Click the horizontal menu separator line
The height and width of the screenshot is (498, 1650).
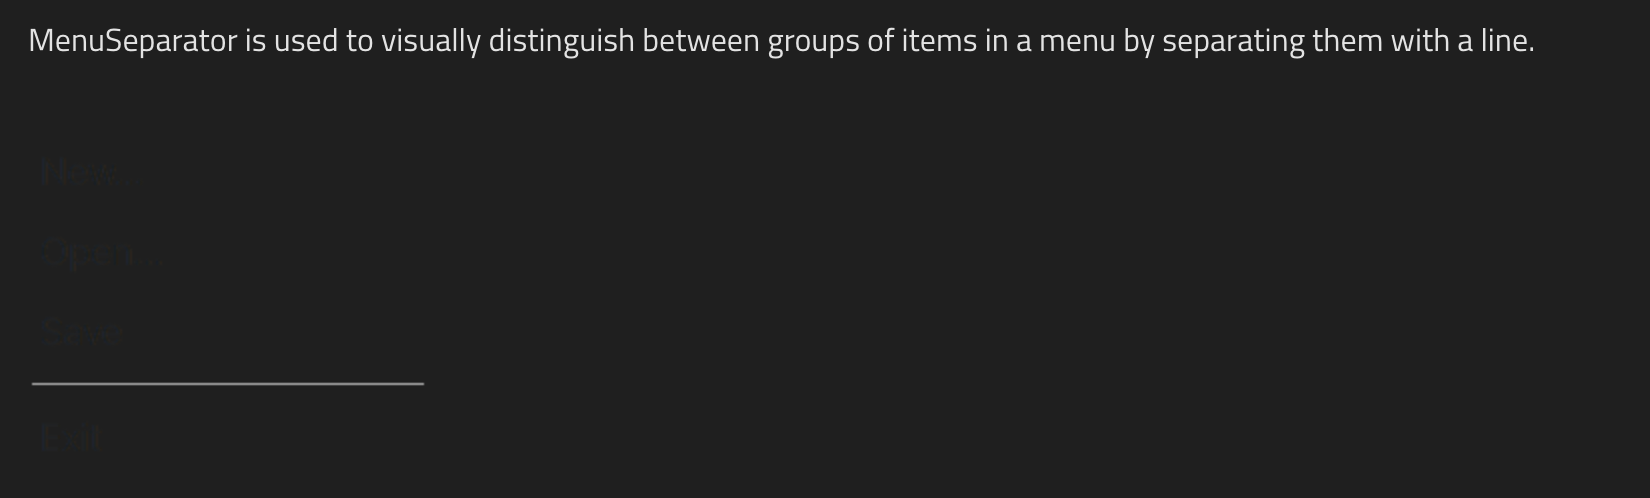[228, 383]
